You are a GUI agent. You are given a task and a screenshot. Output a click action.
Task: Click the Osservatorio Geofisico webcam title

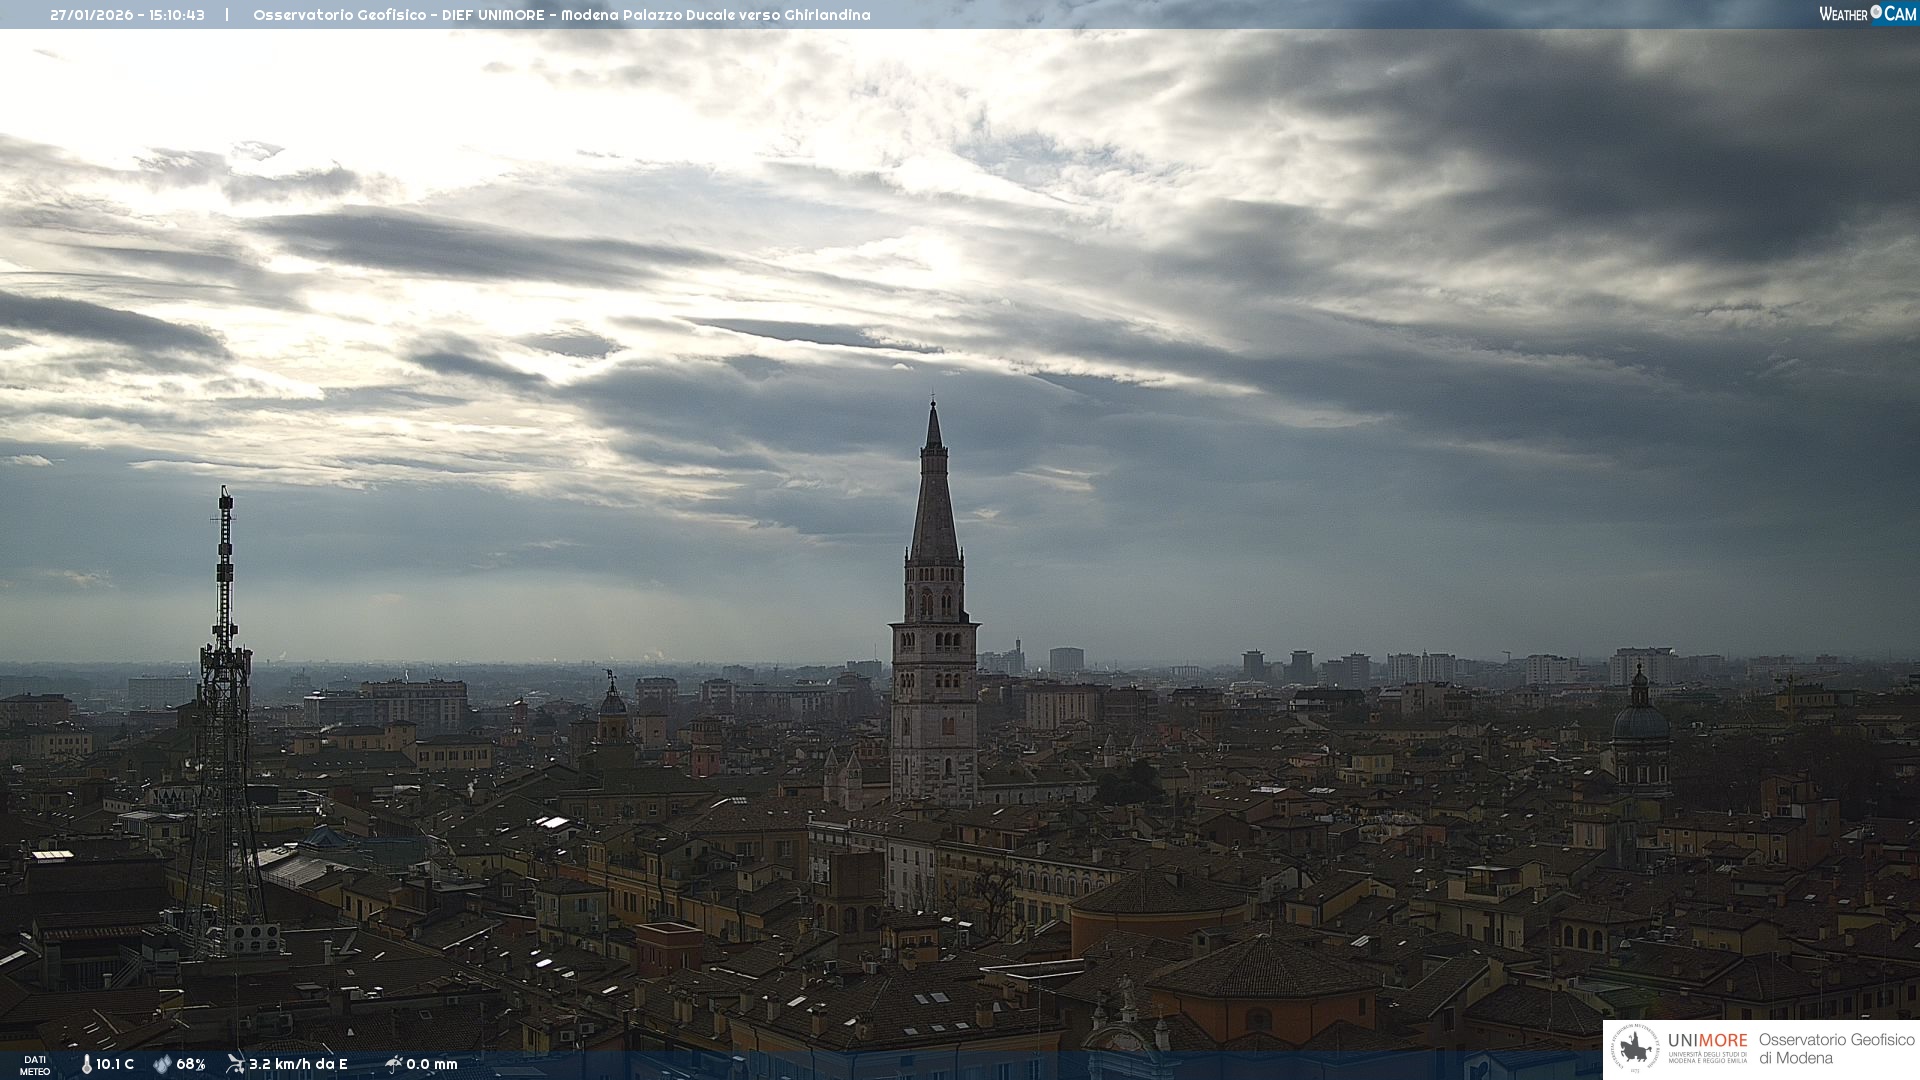pos(561,15)
